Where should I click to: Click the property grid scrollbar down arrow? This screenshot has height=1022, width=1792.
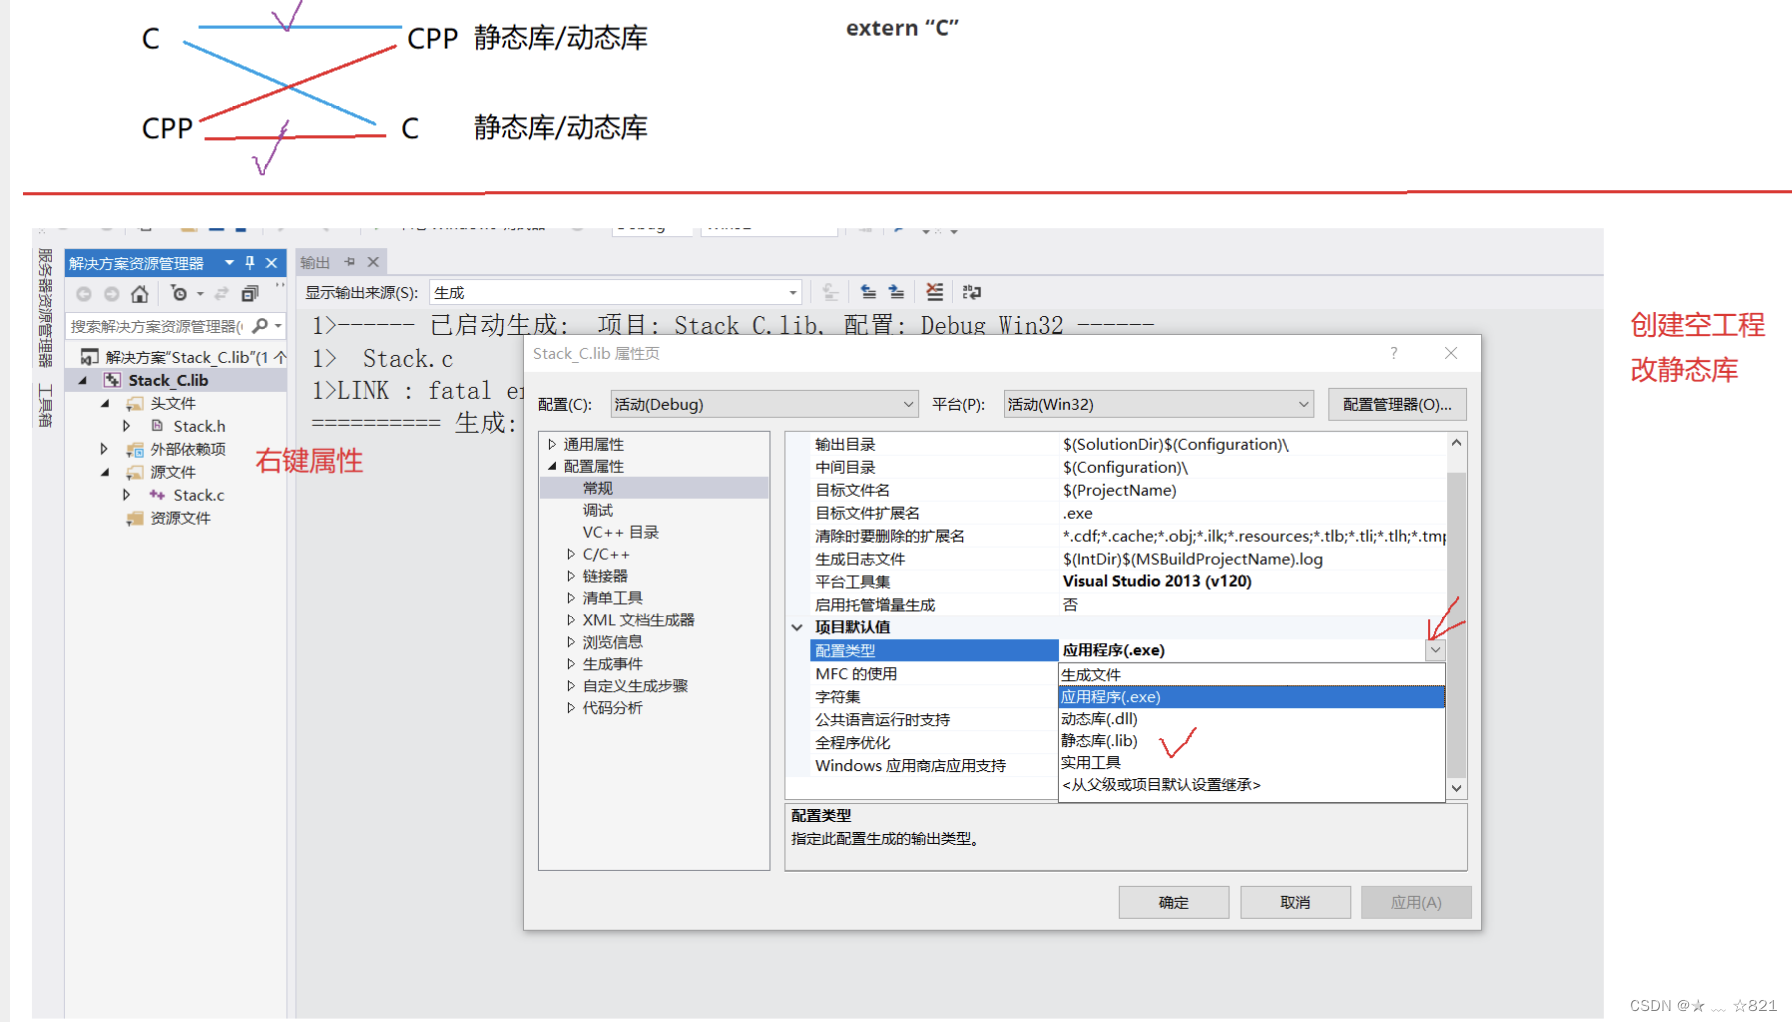(x=1457, y=788)
